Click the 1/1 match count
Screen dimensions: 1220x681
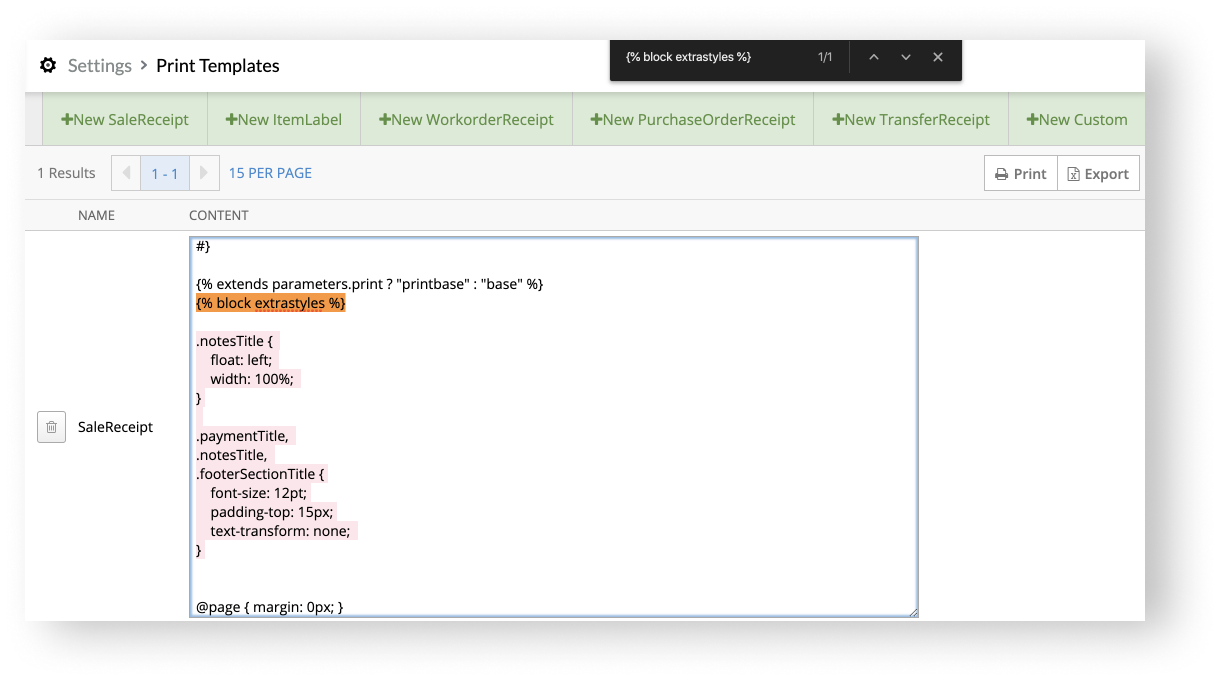coord(825,57)
